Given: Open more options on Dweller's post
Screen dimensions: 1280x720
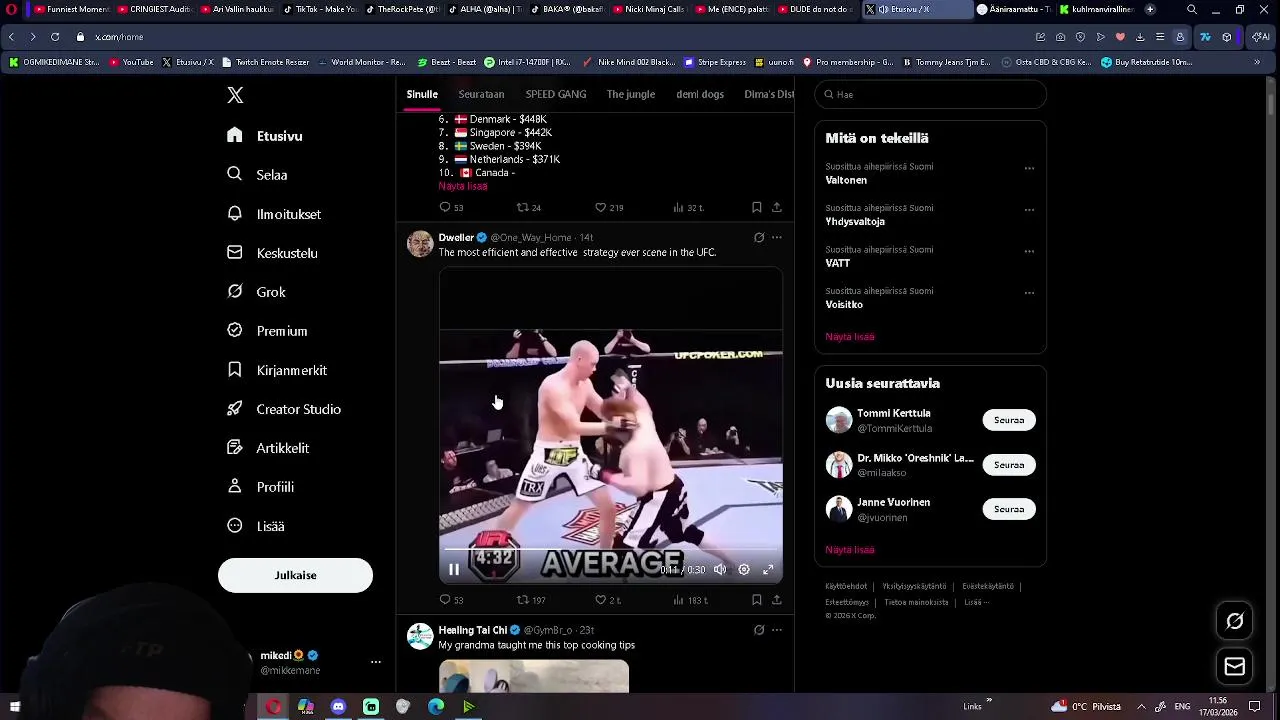Looking at the screenshot, I should pos(776,238).
